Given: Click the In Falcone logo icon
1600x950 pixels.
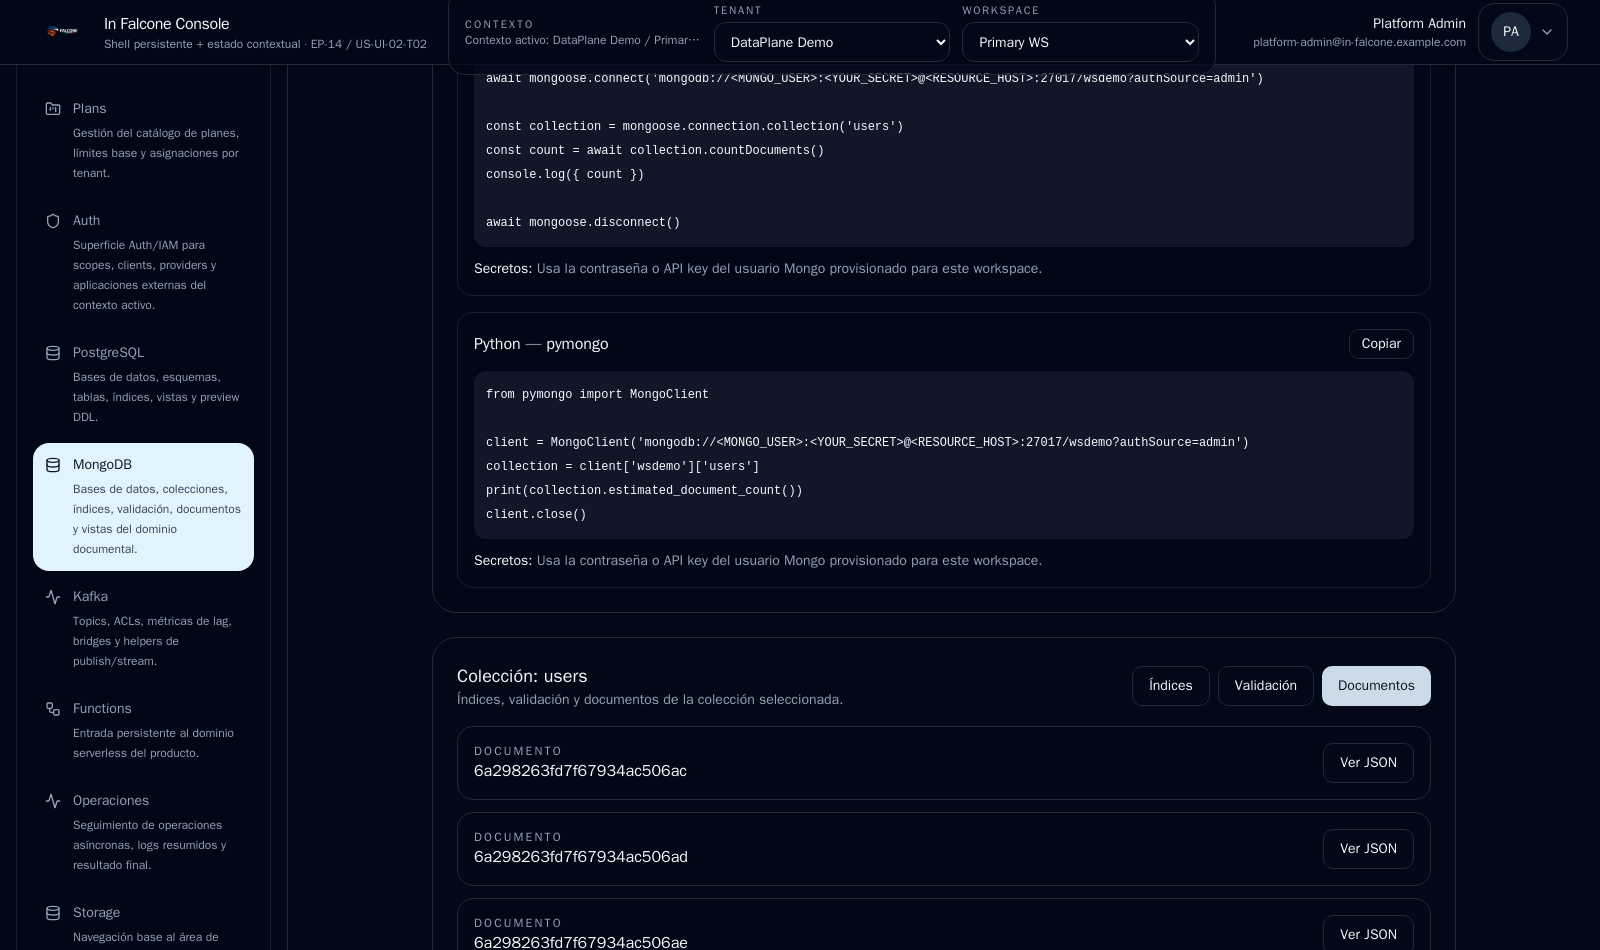Looking at the screenshot, I should coord(62,32).
